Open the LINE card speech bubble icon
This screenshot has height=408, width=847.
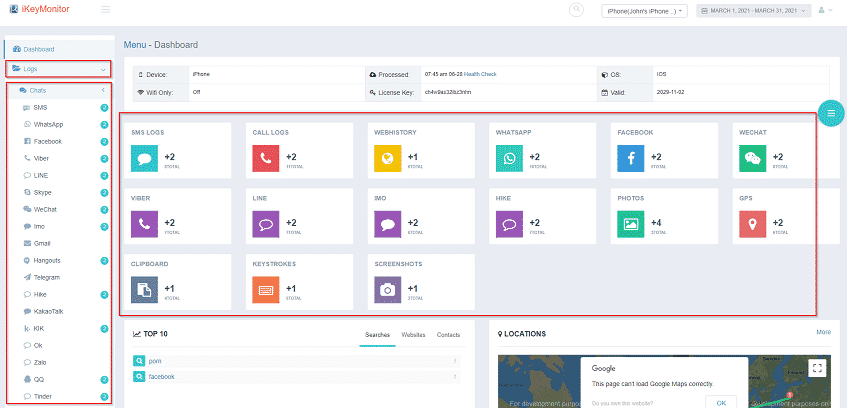pos(266,224)
